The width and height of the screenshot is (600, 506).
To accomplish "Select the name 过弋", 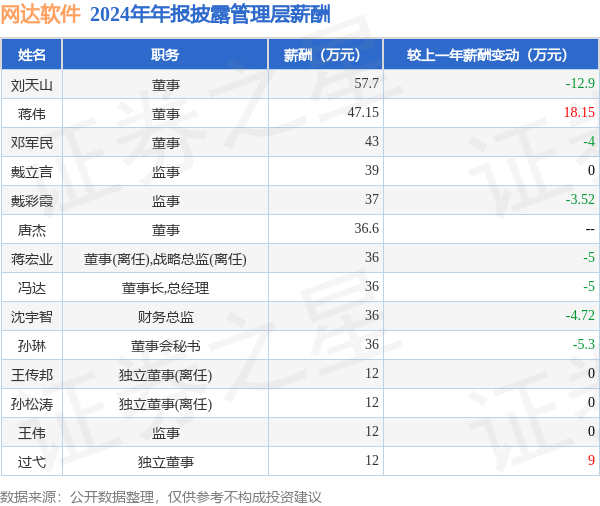I will tap(31, 462).
